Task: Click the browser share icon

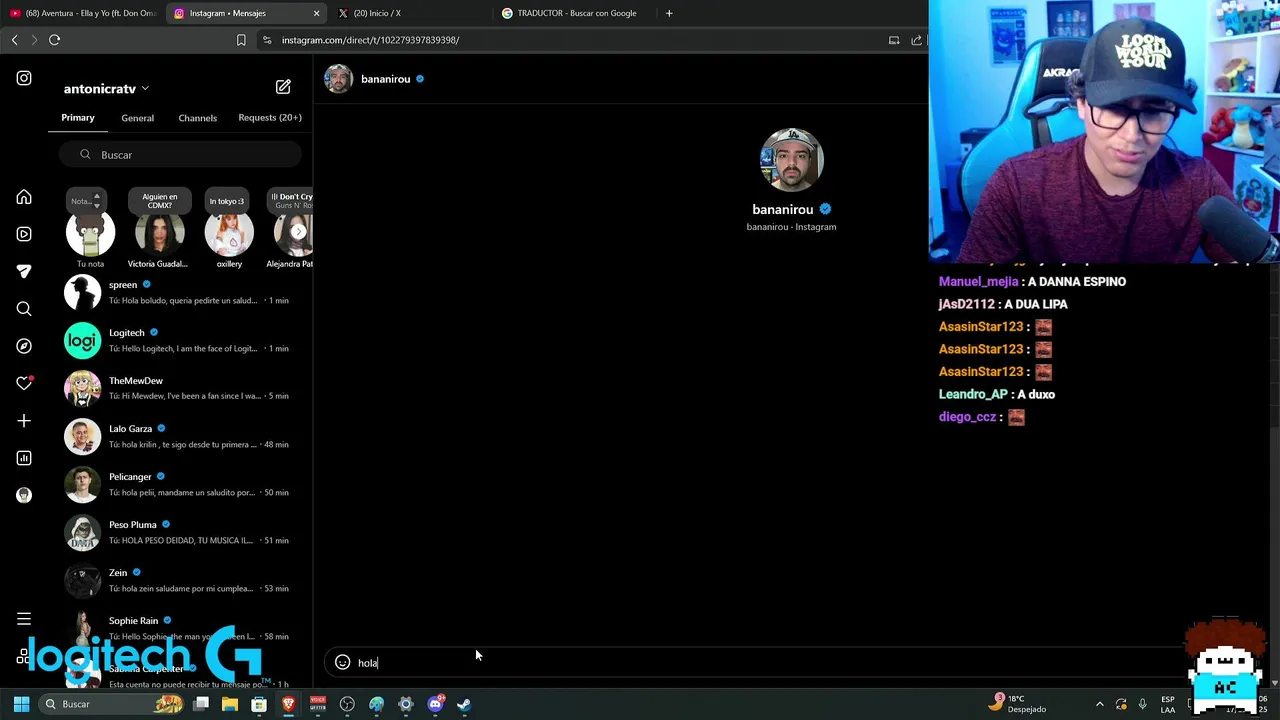Action: pos(916,40)
